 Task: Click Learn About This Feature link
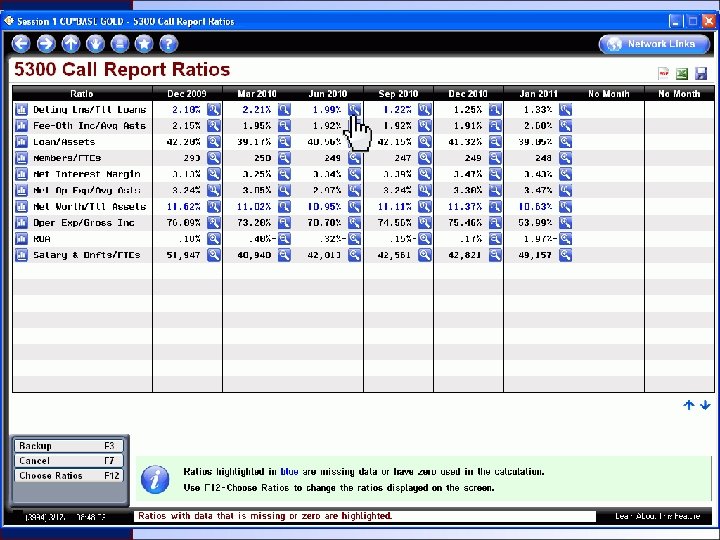coord(658,516)
